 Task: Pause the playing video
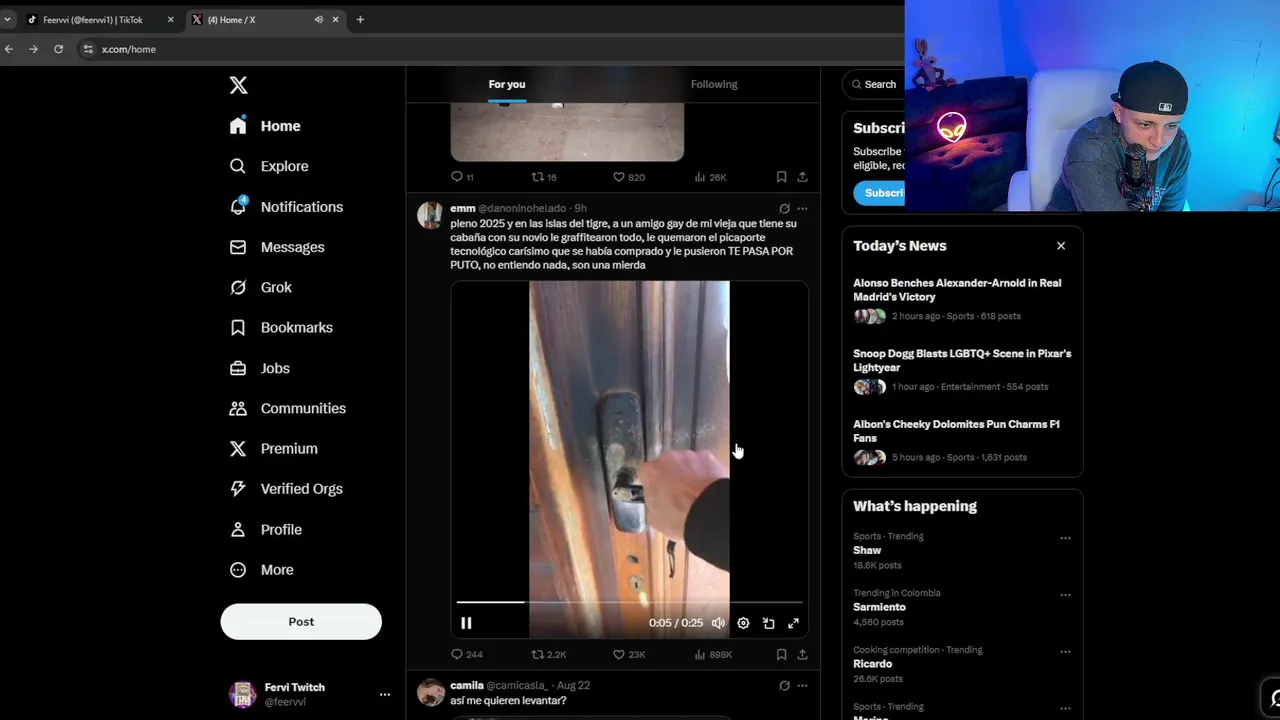[466, 623]
